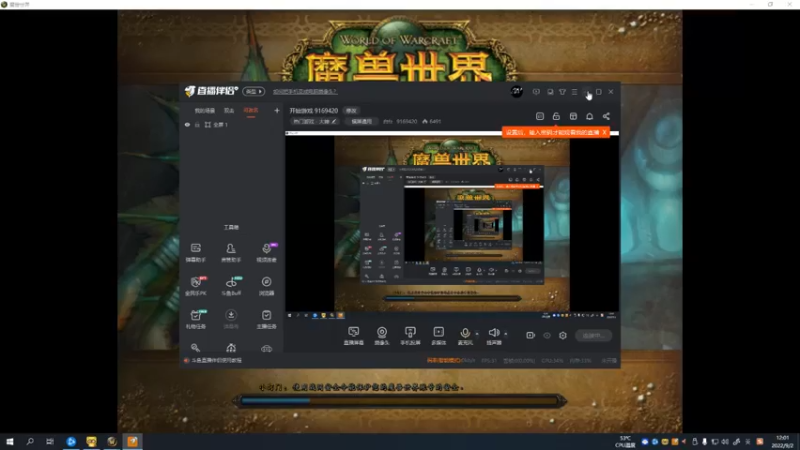Launch the PK tool with red badge
This screenshot has width=800, height=450.
click(195, 286)
